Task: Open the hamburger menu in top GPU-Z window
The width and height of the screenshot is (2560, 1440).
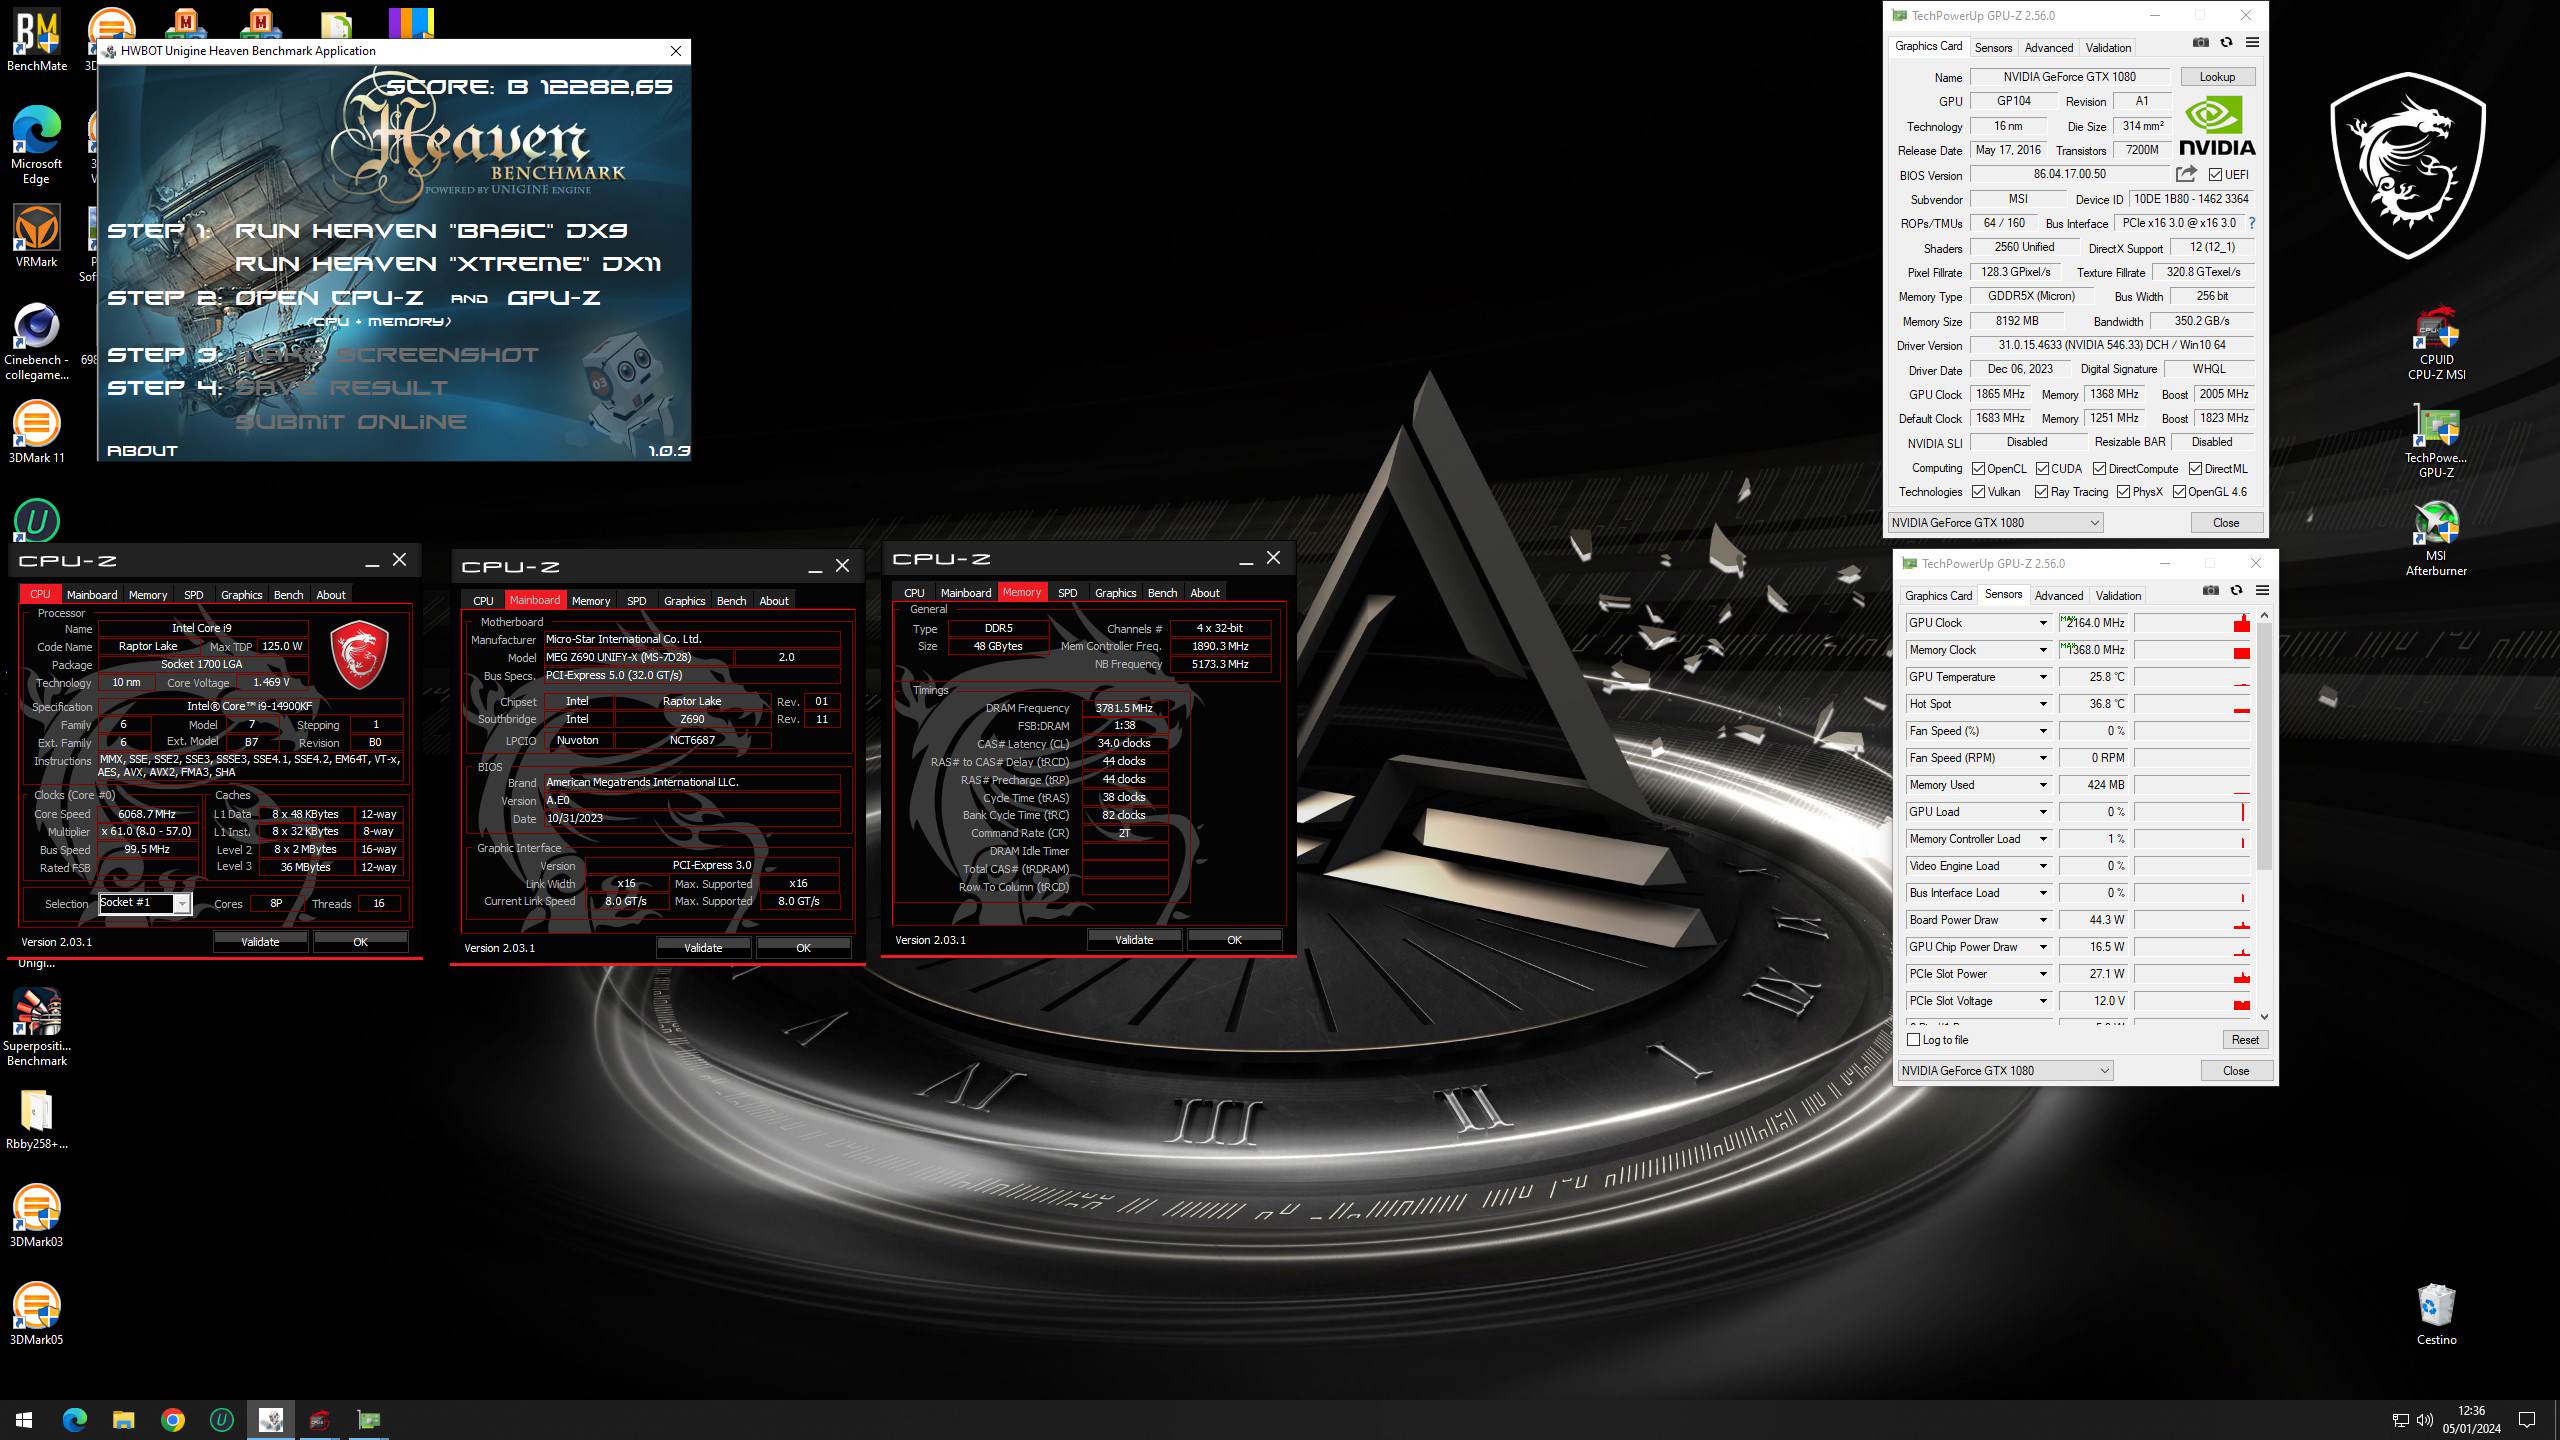Action: click(2252, 42)
